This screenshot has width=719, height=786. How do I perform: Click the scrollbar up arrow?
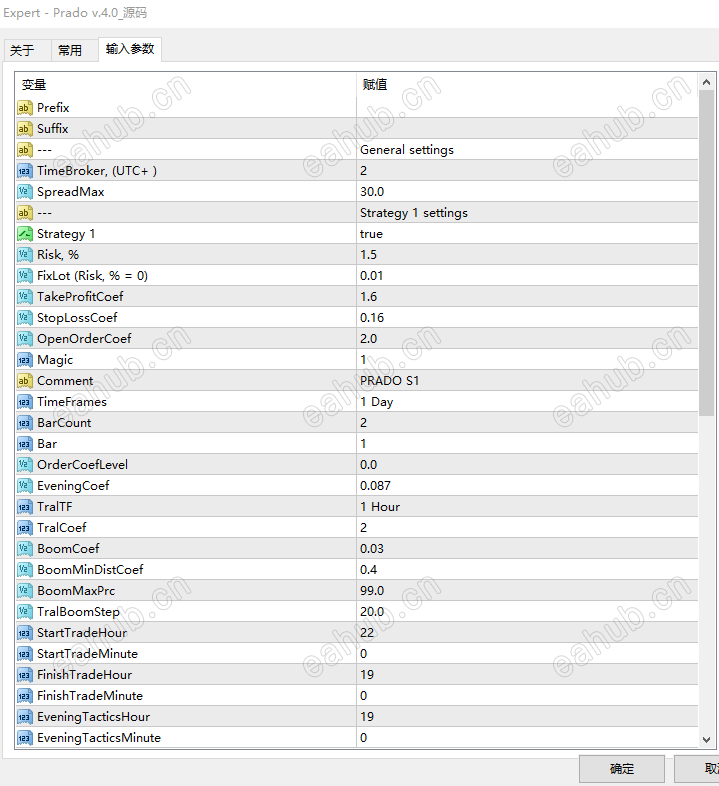click(x=706, y=82)
